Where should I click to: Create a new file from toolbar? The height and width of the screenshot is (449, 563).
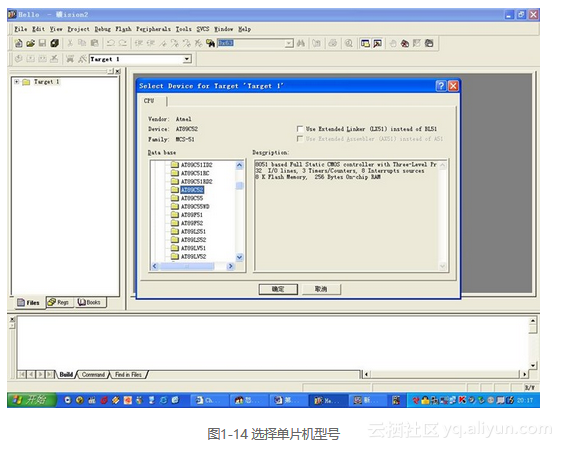(x=18, y=43)
